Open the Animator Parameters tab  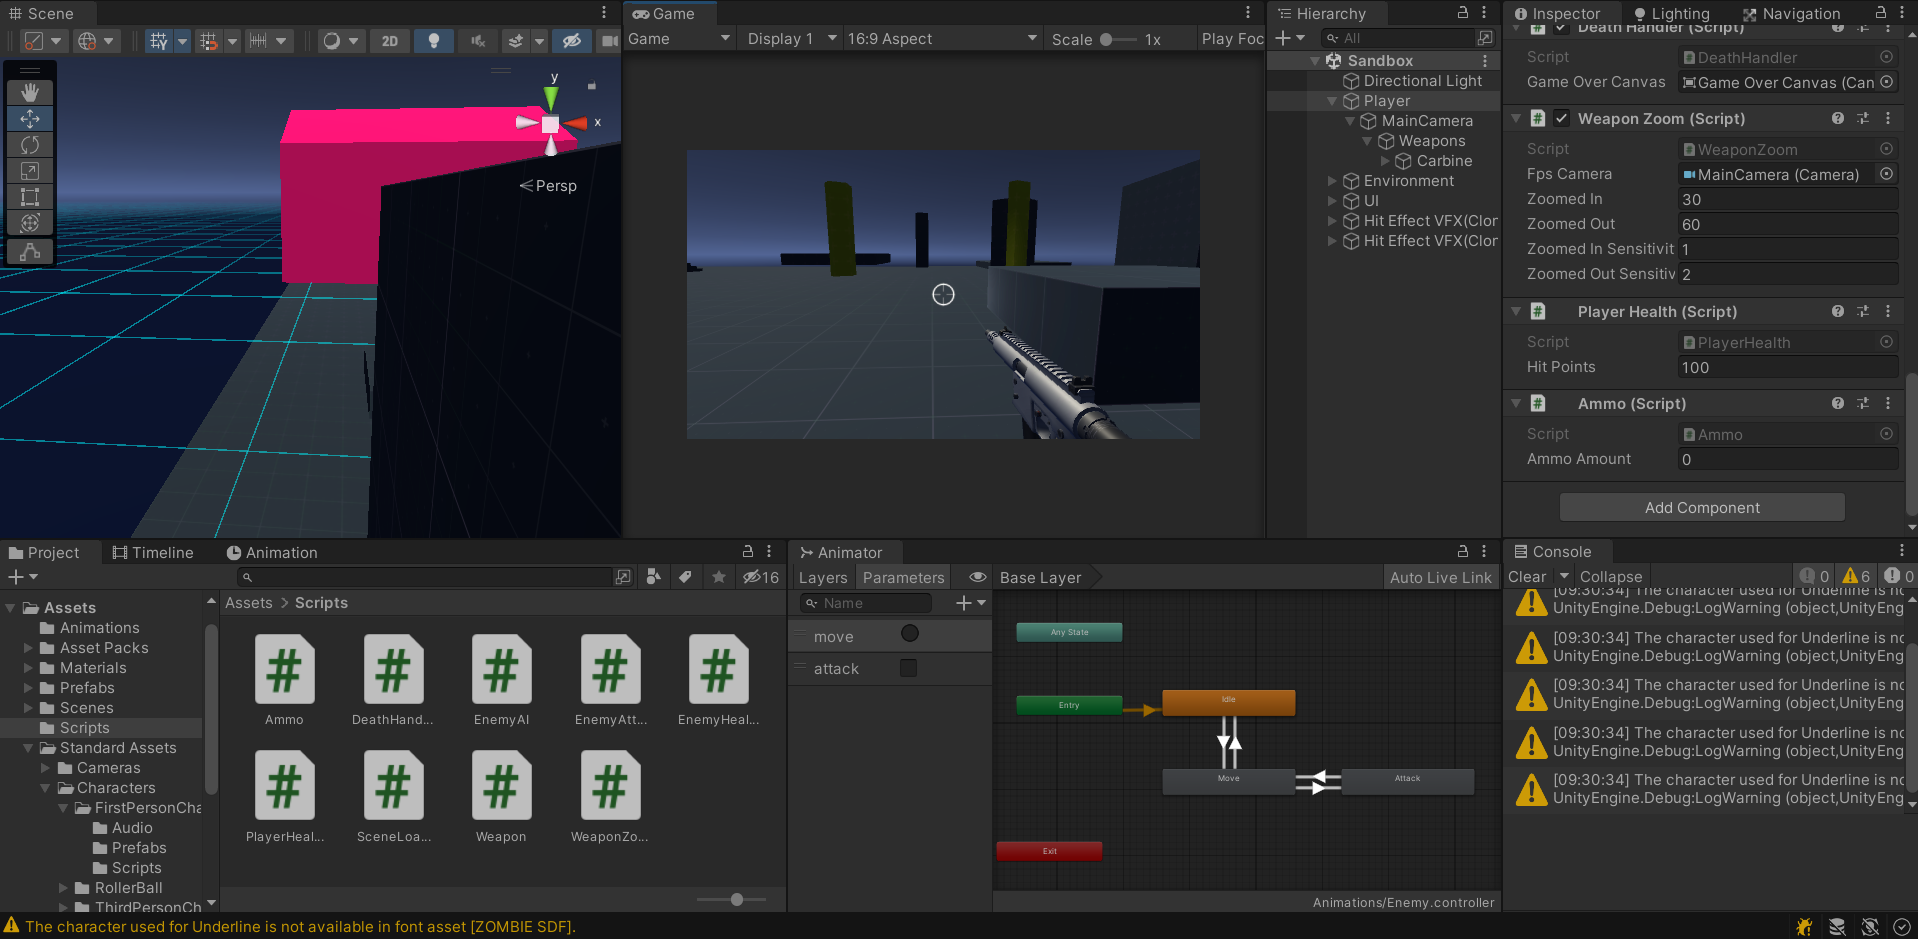pos(903,577)
